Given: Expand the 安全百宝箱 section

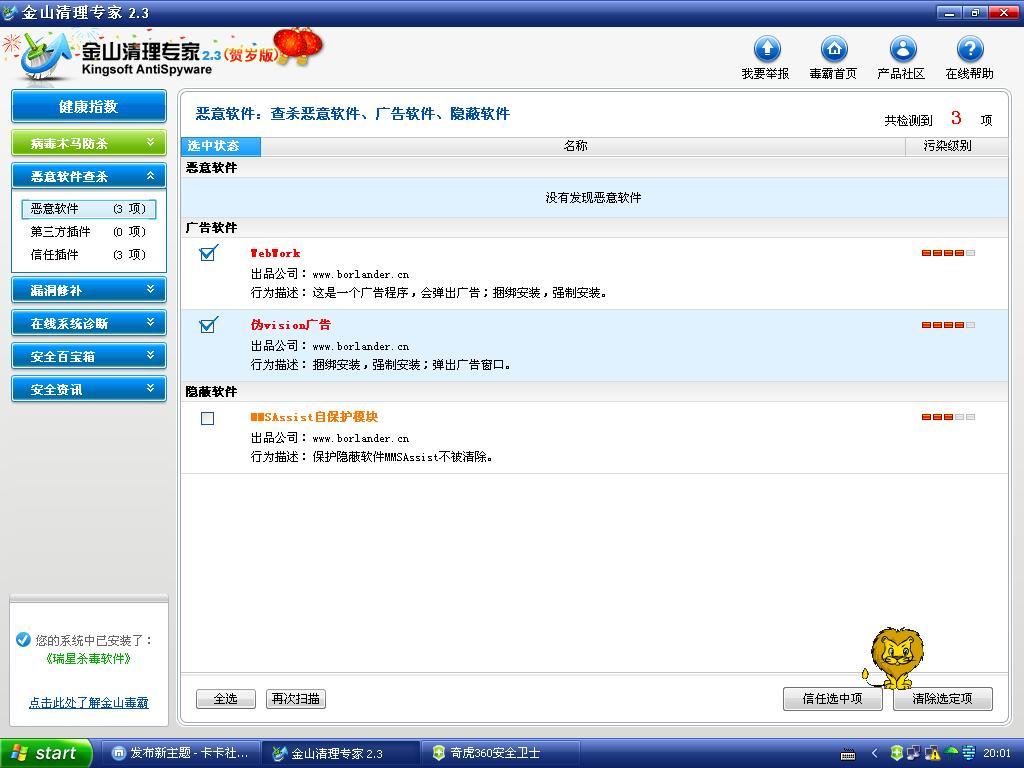Looking at the screenshot, I should click(x=89, y=356).
